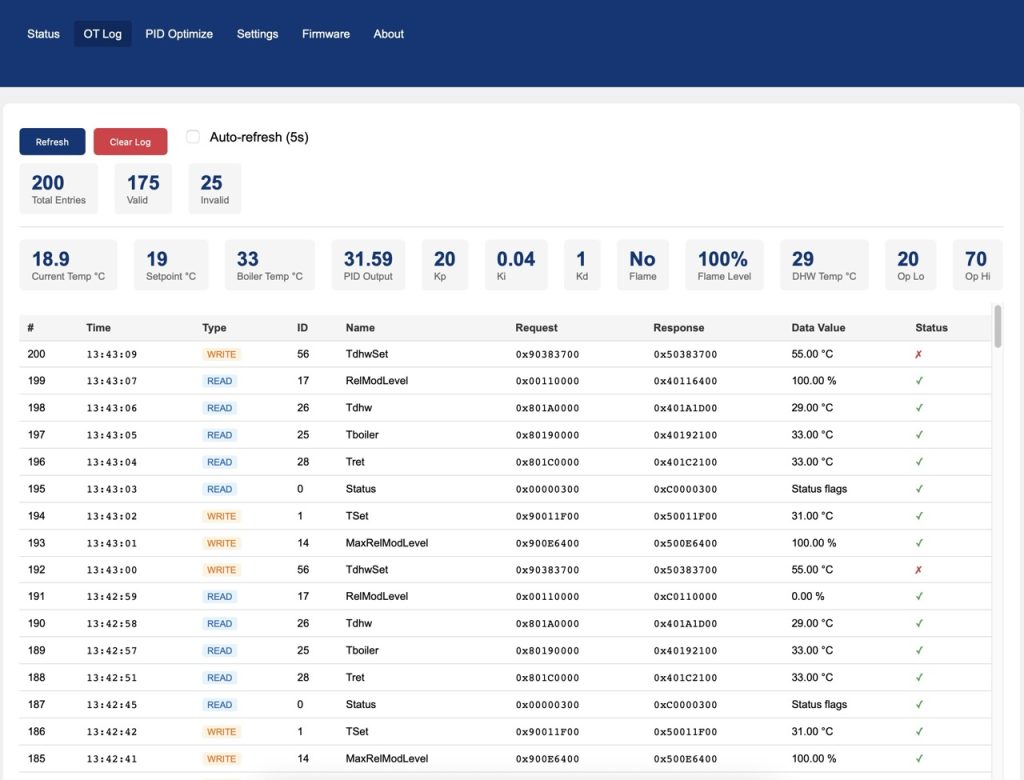
Task: Click the WRITE badge in row 193
Action: click(221, 543)
